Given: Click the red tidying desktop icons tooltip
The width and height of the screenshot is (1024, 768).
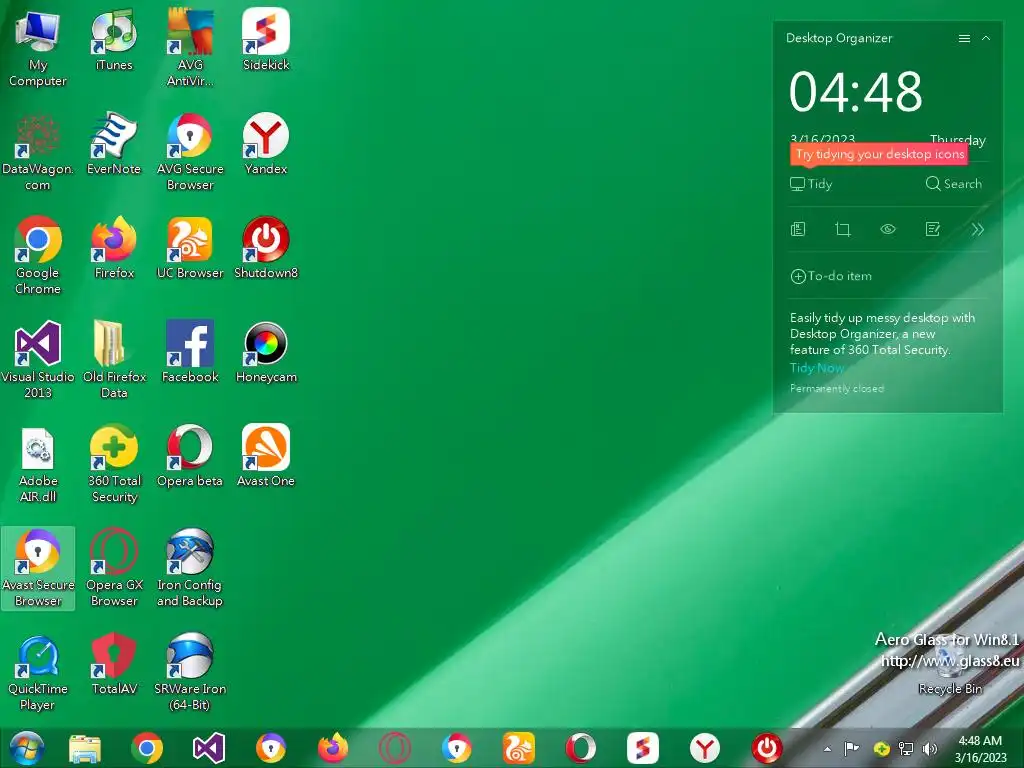Looking at the screenshot, I should point(879,154).
